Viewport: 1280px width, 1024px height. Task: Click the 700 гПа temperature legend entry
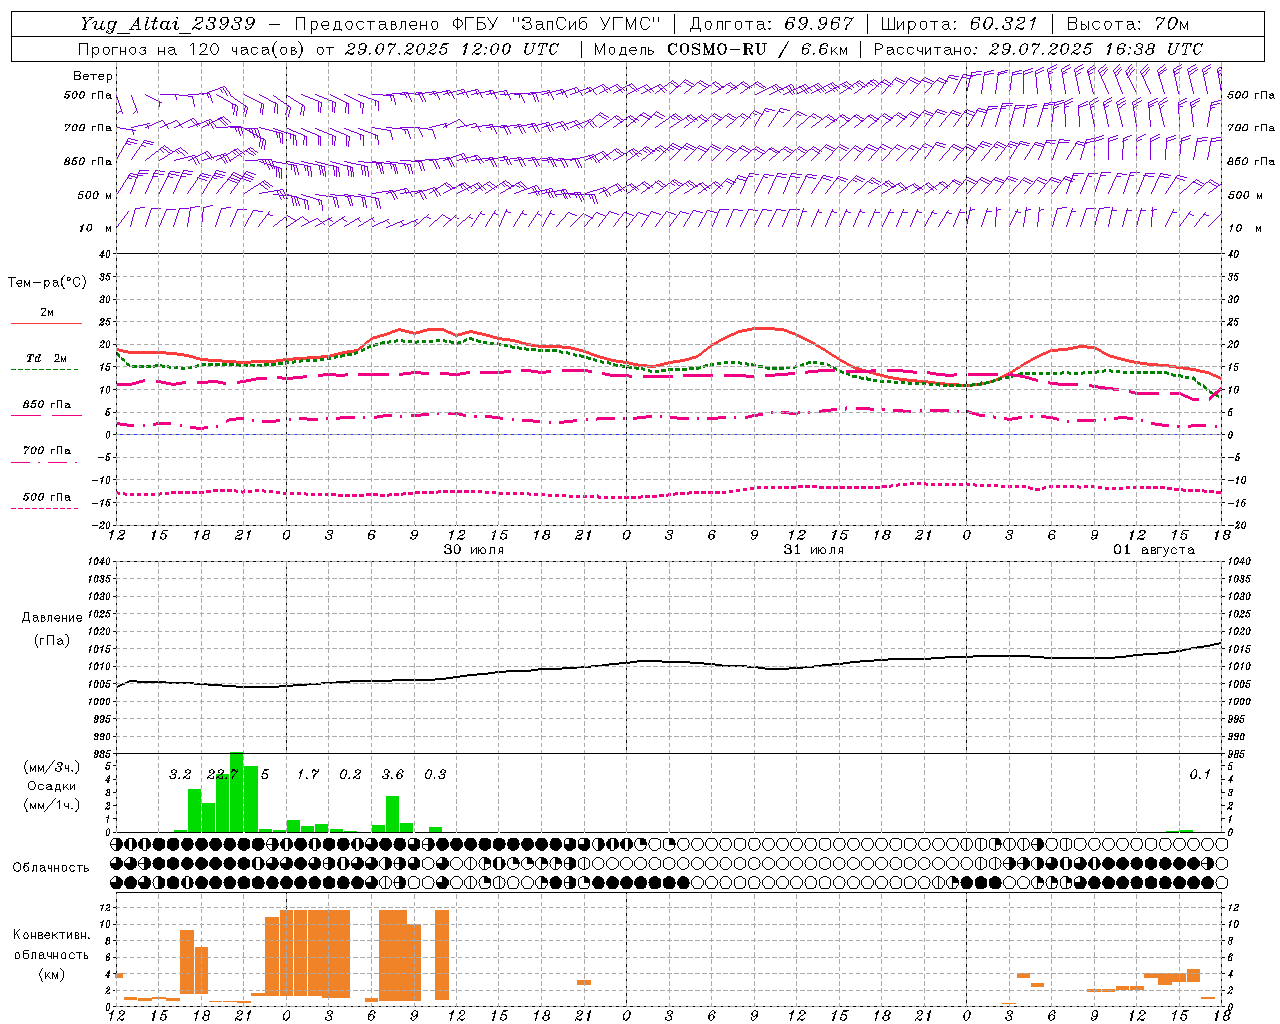point(47,451)
